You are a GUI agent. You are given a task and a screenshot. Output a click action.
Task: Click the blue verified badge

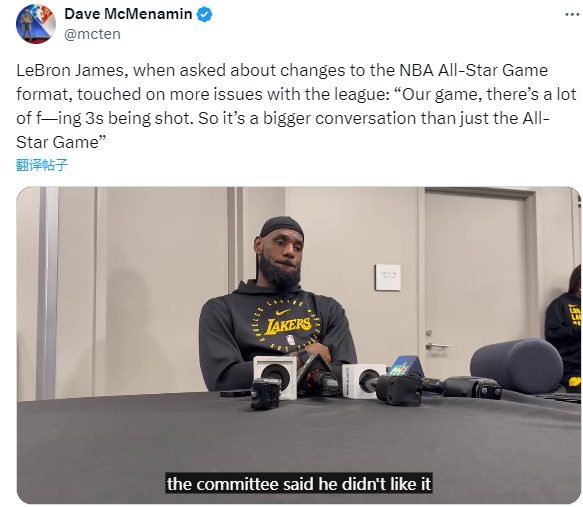click(x=204, y=14)
